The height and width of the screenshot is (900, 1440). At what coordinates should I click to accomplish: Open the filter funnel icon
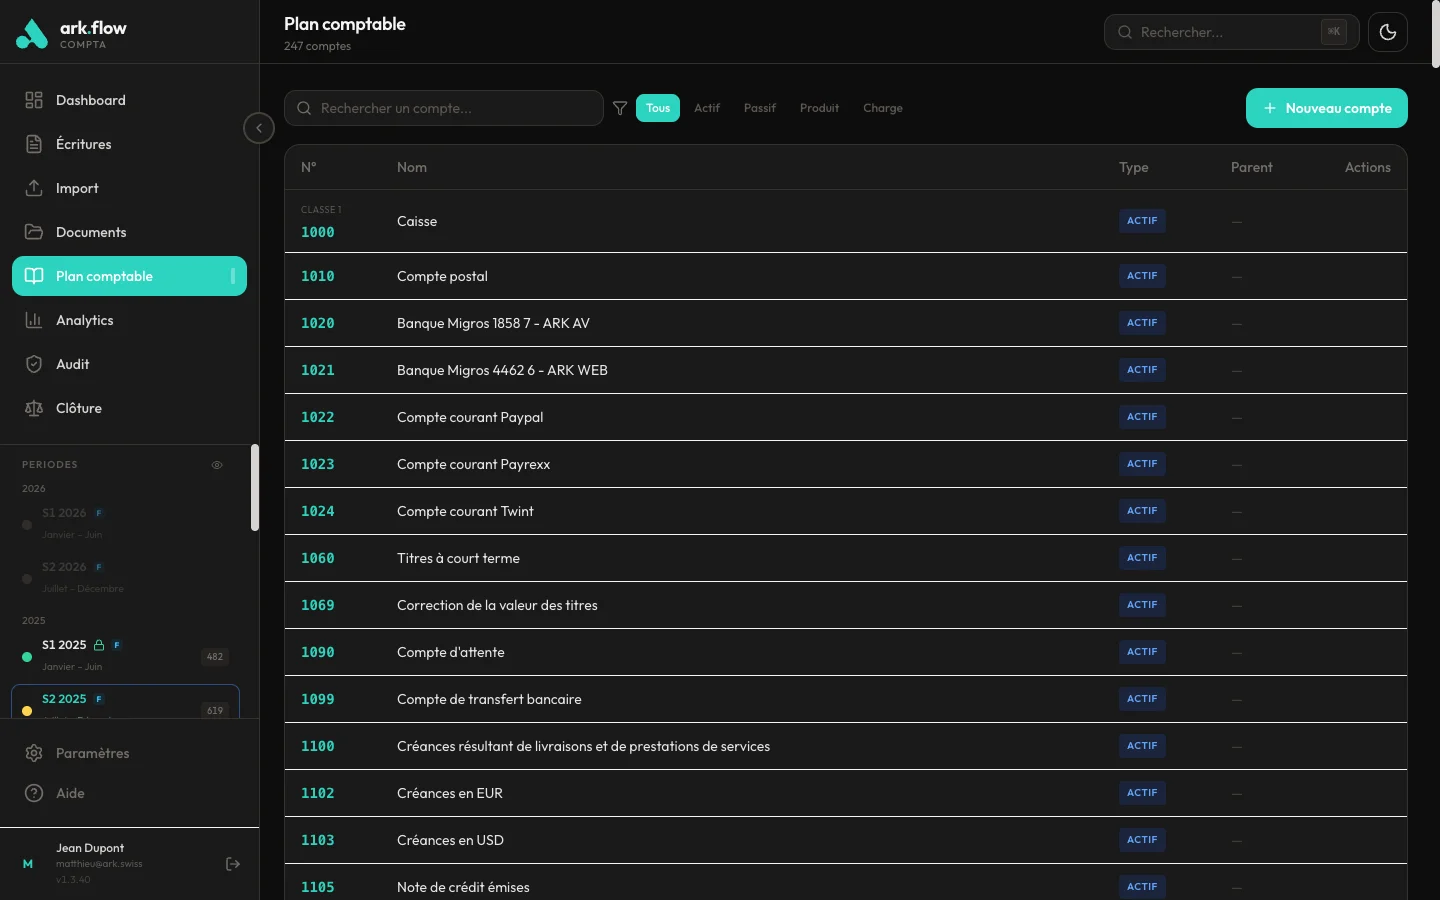click(x=620, y=108)
